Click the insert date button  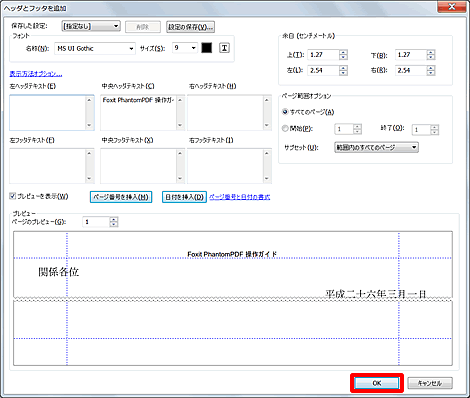pyautogui.click(x=184, y=197)
